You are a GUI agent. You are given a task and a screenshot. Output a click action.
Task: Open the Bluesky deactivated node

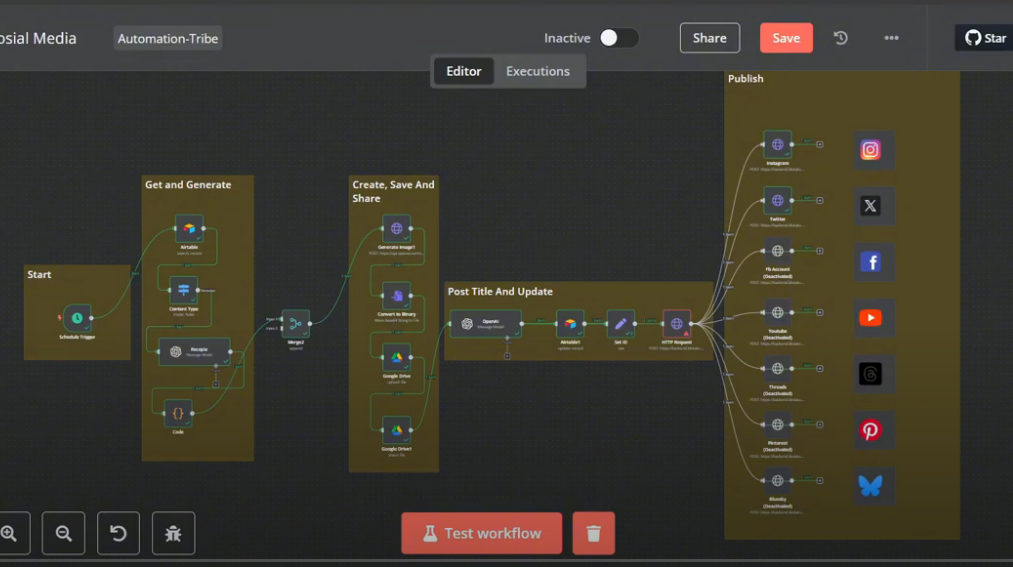point(777,480)
